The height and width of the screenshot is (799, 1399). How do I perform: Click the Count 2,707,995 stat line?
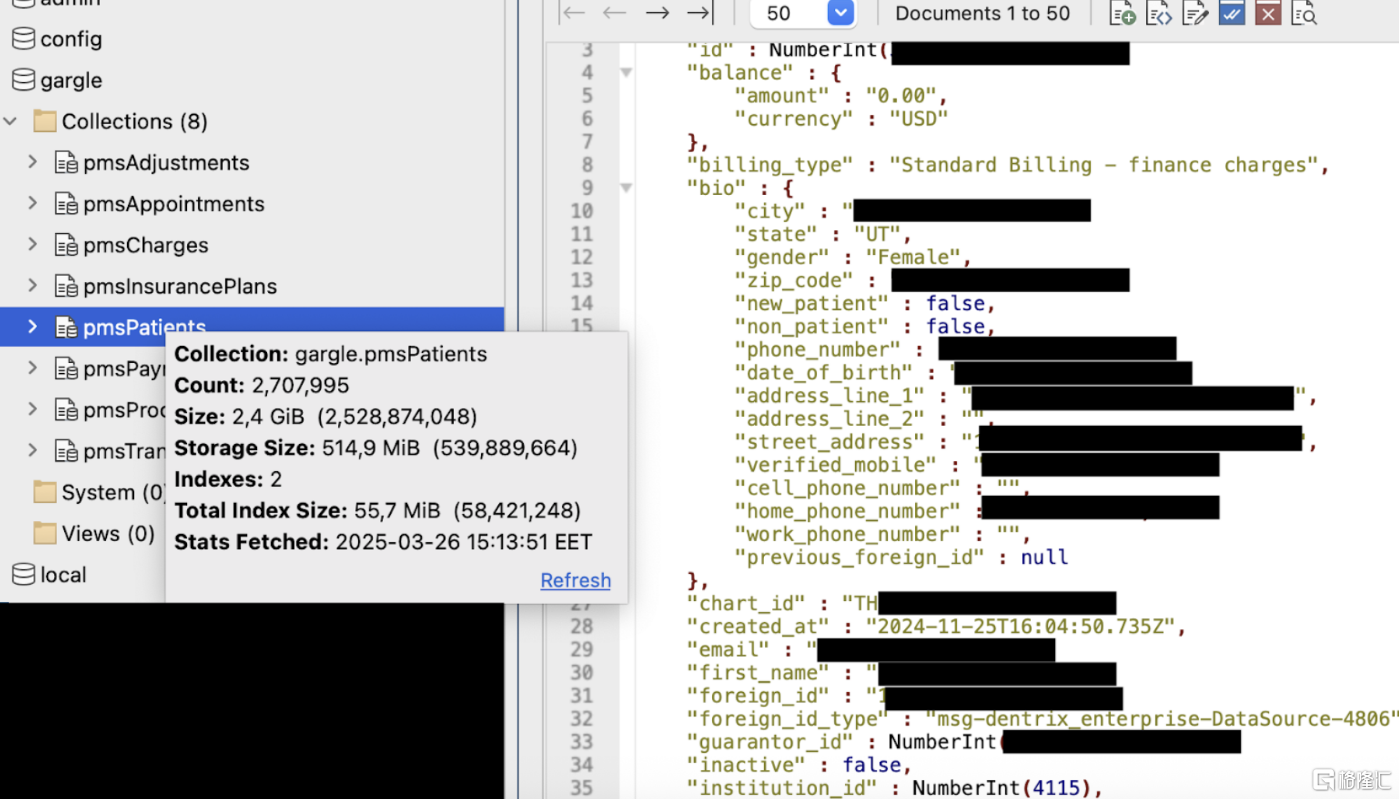pyautogui.click(x=262, y=385)
